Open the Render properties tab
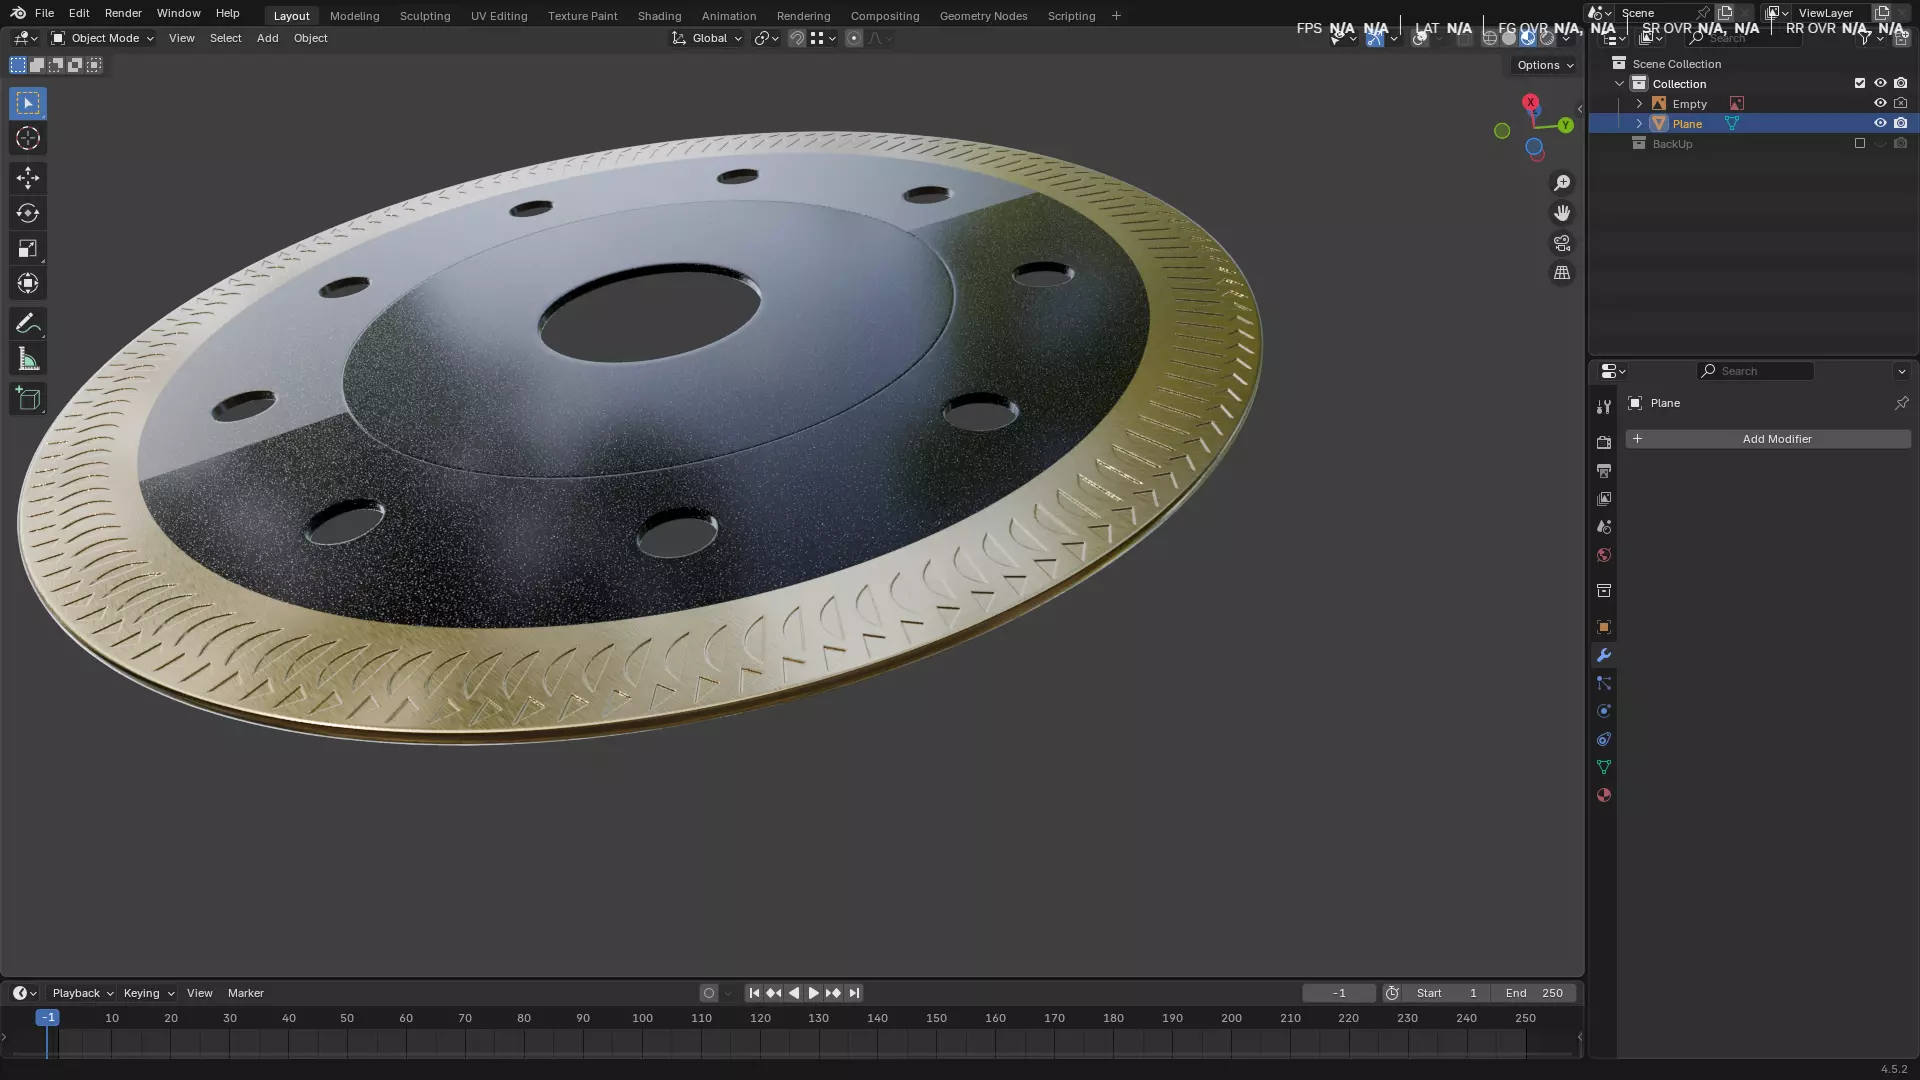This screenshot has height=1080, width=1920. (1604, 442)
